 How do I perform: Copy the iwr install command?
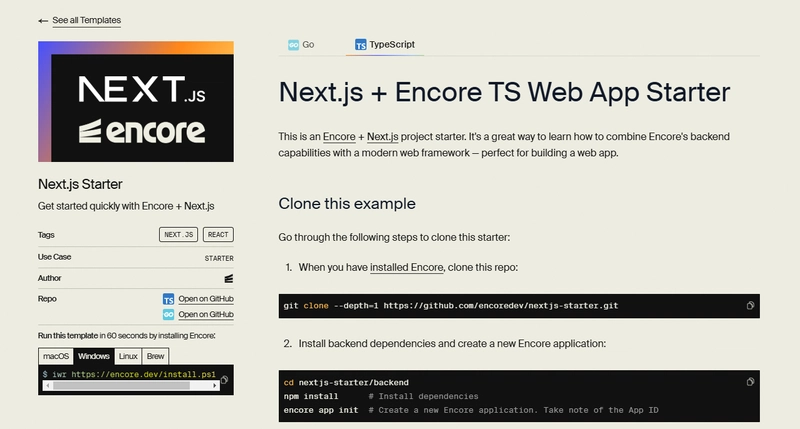point(224,380)
